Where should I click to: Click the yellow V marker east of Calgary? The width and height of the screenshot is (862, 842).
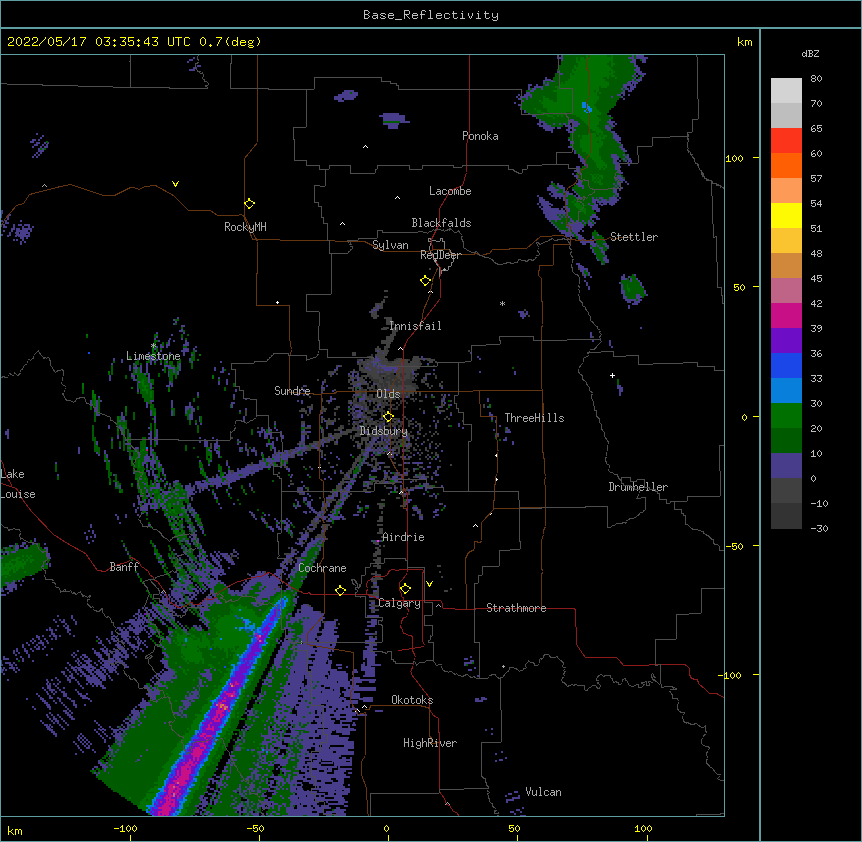point(429,584)
